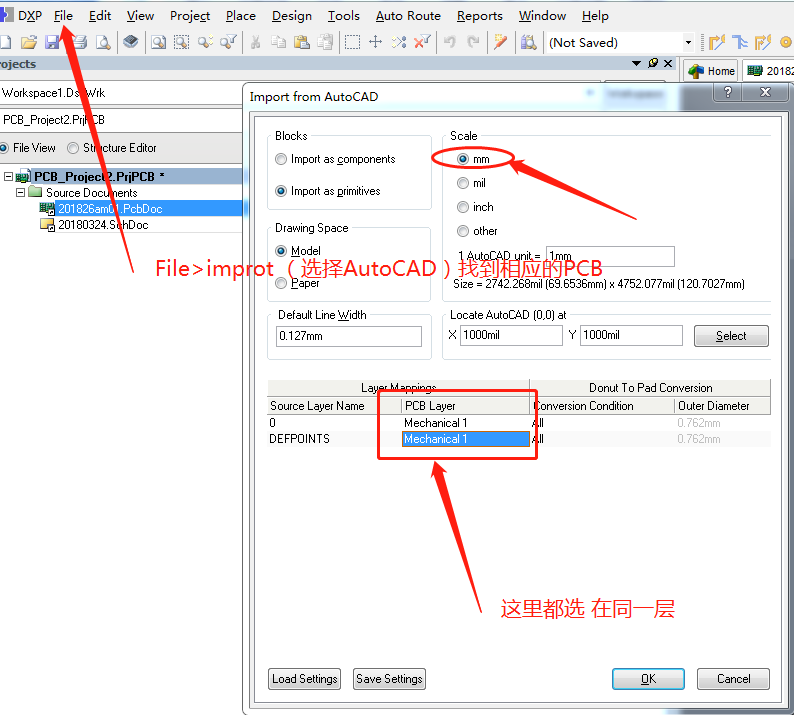
Task: Open the Reports menu
Action: click(480, 16)
